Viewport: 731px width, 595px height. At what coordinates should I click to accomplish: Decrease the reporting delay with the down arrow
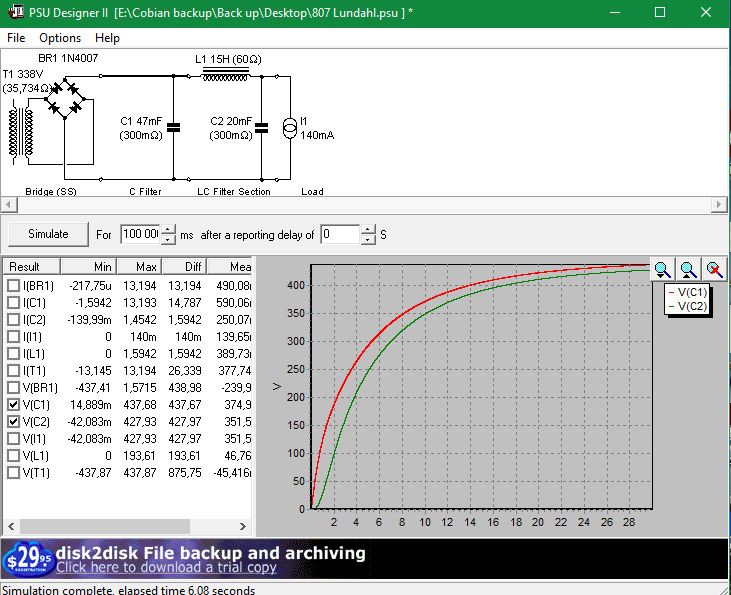(368, 239)
